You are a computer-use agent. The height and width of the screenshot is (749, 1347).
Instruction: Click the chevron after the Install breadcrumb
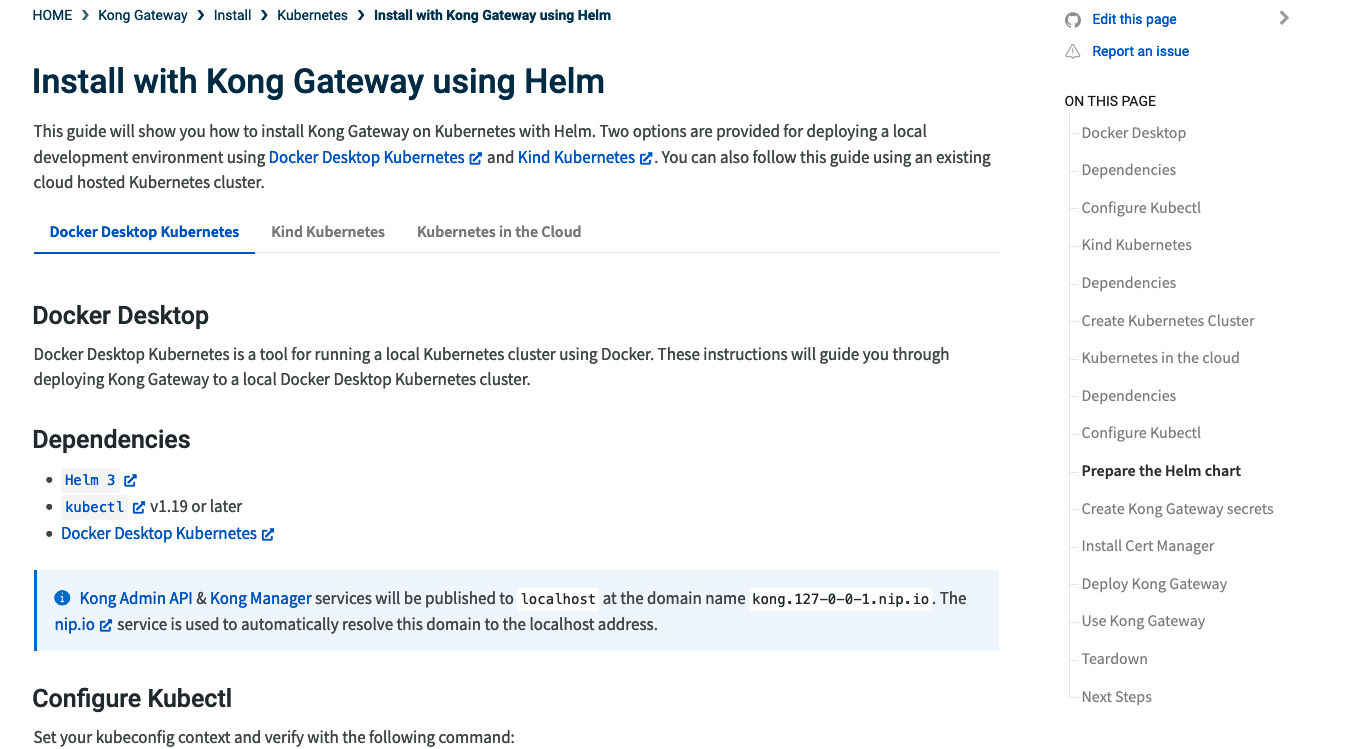coord(264,15)
